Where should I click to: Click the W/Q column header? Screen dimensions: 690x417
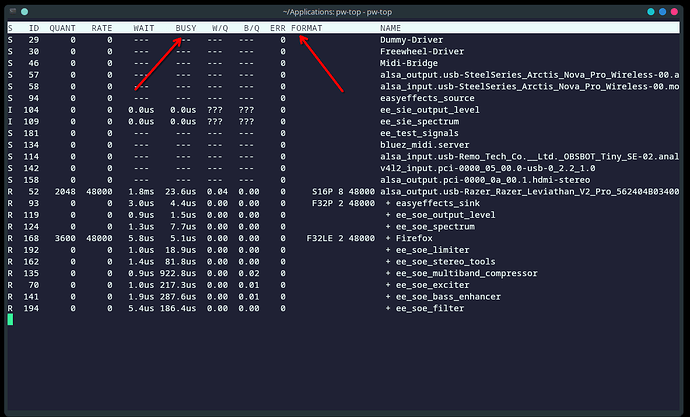pyautogui.click(x=220, y=28)
